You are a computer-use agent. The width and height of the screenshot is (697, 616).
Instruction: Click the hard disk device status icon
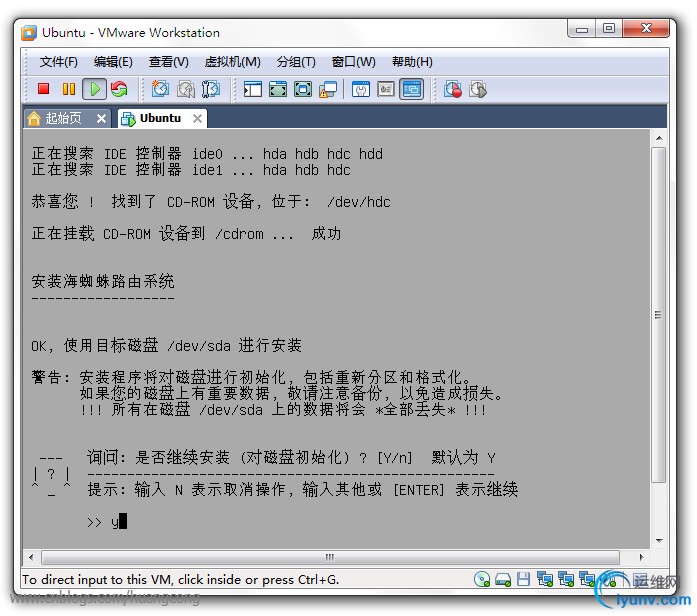coord(503,580)
